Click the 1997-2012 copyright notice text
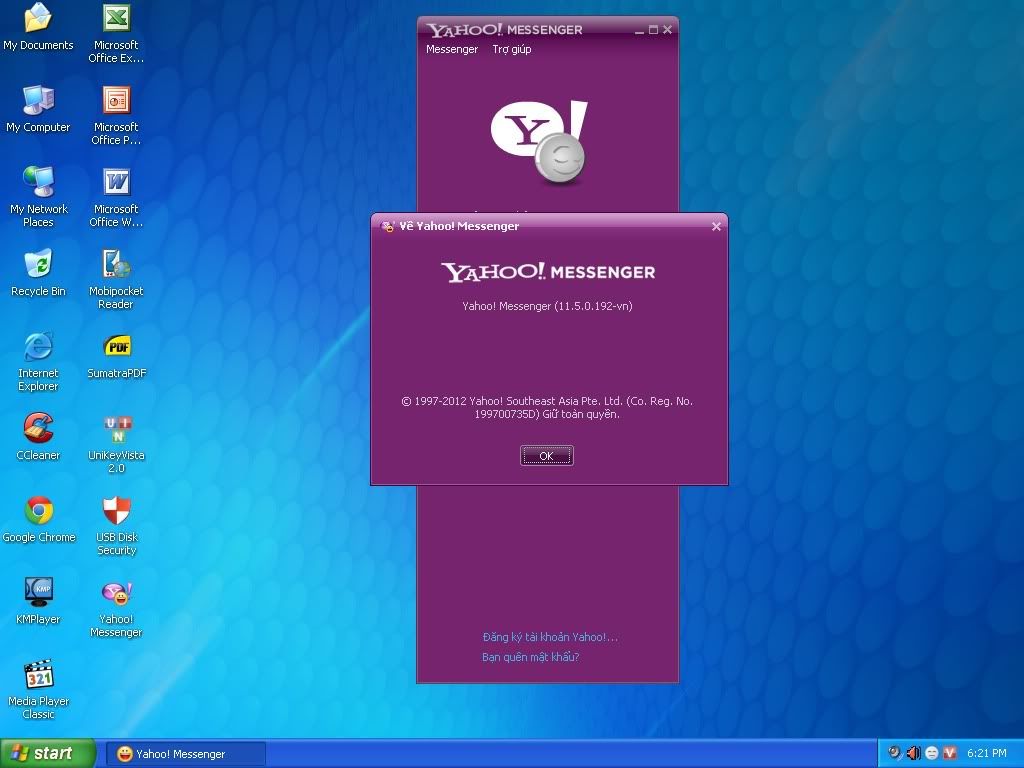The height and width of the screenshot is (768, 1024). pos(547,408)
